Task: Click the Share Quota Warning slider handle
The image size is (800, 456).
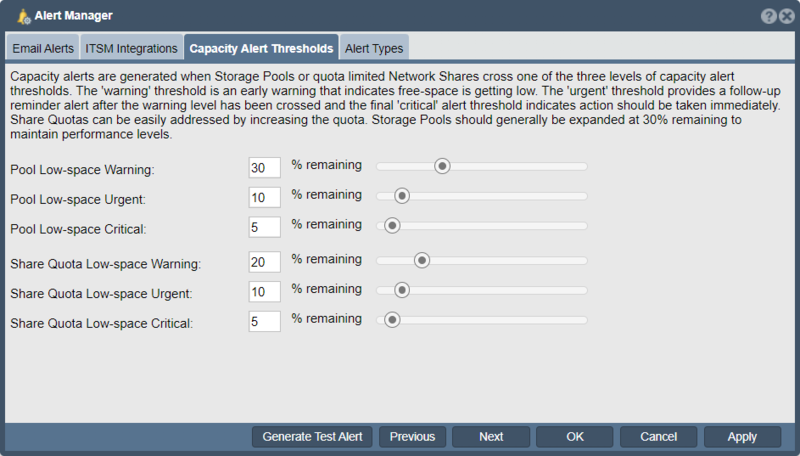Action: click(422, 260)
